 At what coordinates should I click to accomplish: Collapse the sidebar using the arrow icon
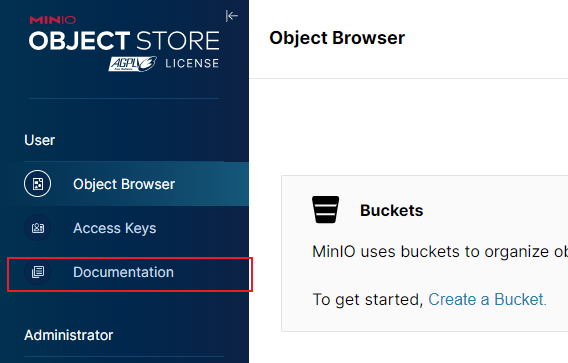[x=231, y=16]
